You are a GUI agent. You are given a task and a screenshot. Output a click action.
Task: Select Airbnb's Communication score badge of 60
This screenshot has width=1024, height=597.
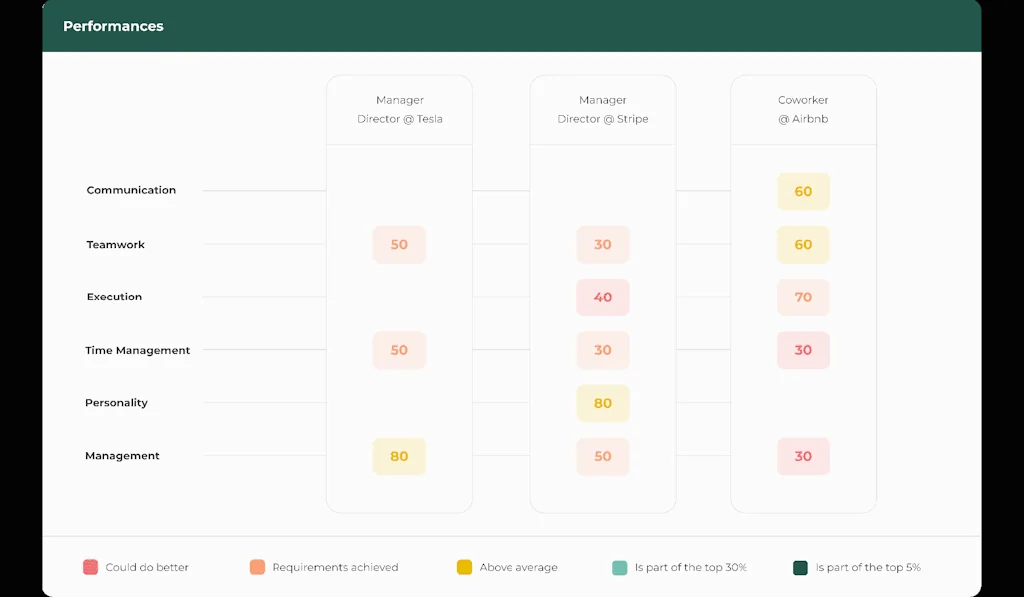(x=803, y=192)
